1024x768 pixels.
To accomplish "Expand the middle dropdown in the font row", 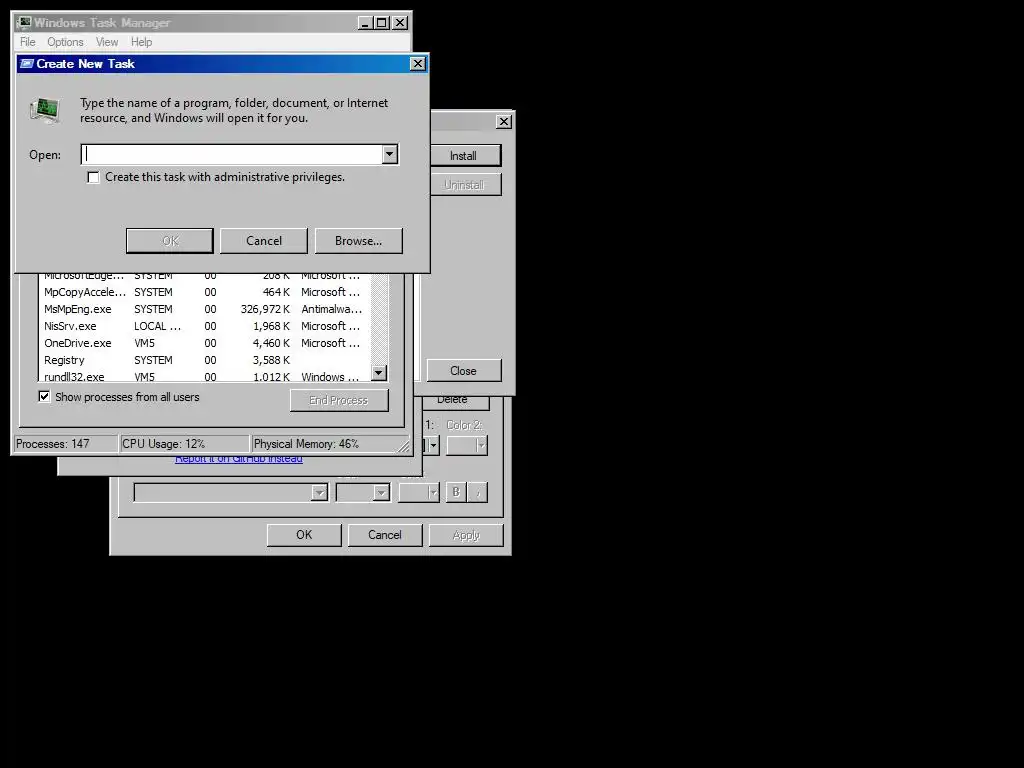I will tap(381, 492).
